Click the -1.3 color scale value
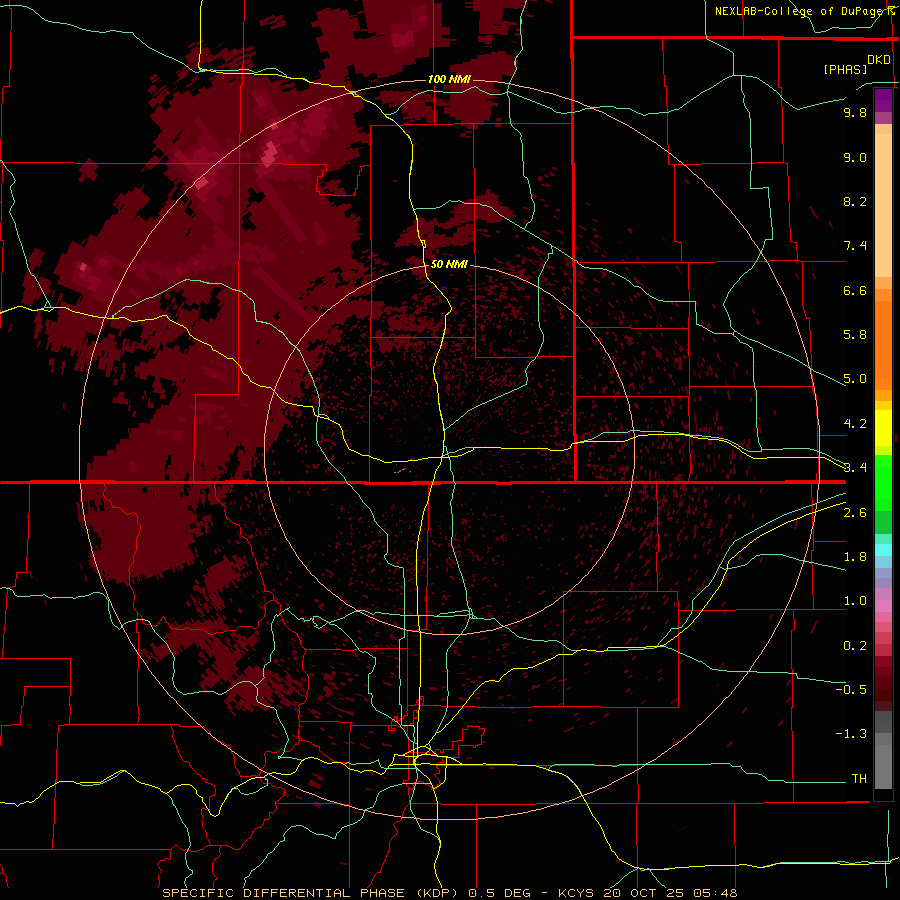This screenshot has width=900, height=900. pyautogui.click(x=851, y=734)
